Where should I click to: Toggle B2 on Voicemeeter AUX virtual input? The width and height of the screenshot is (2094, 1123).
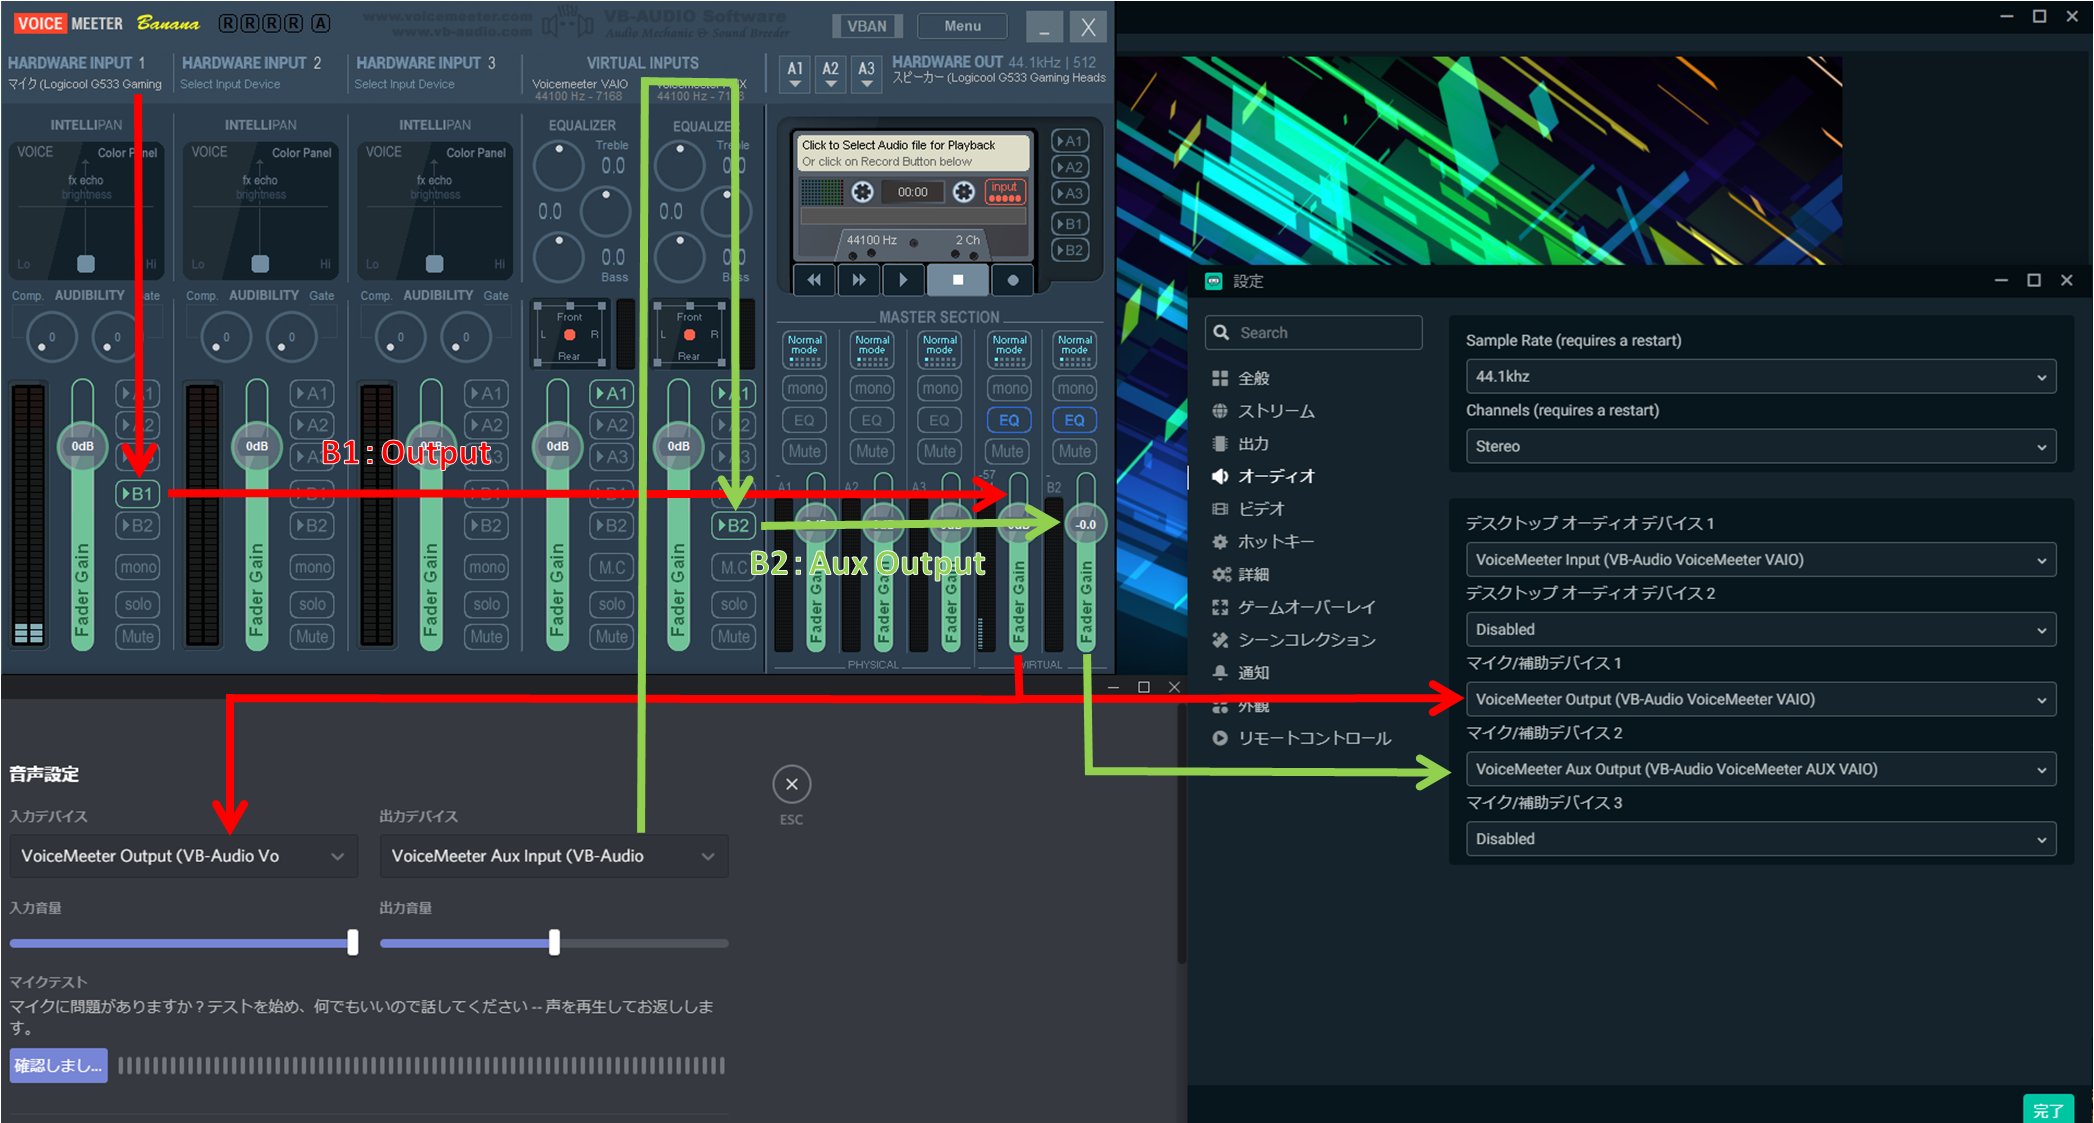pyautogui.click(x=733, y=525)
